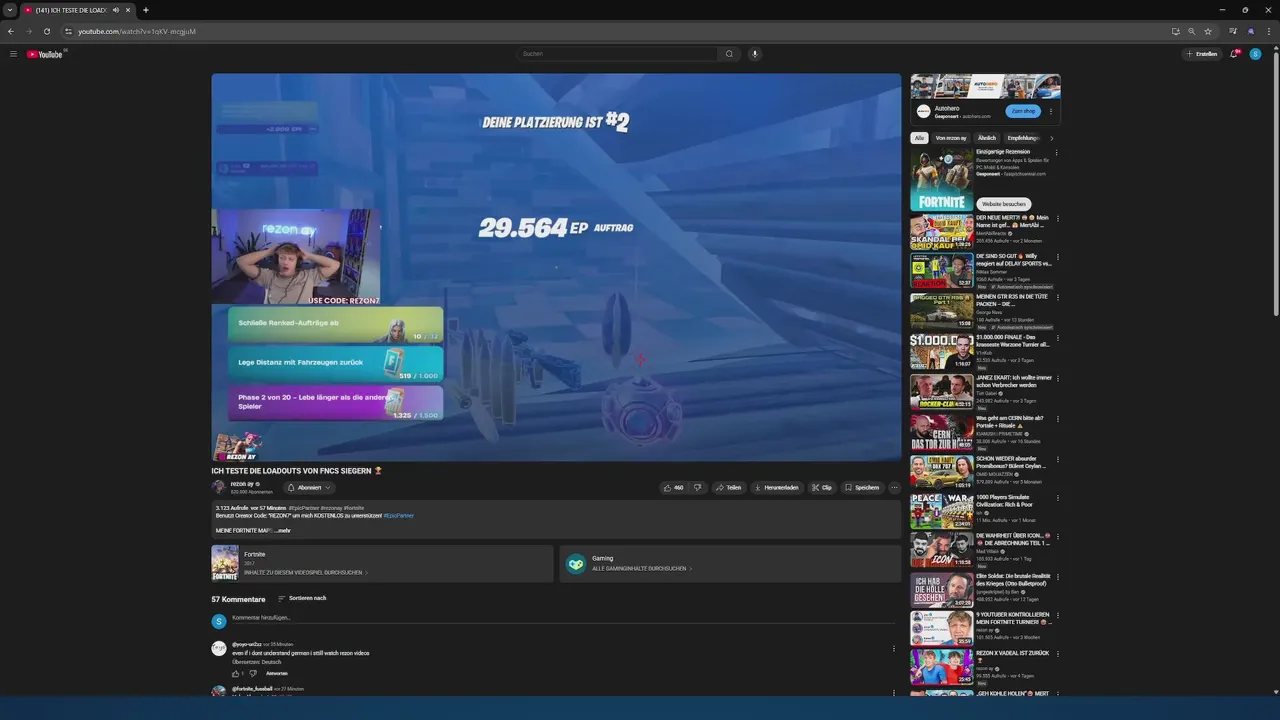Open the #EpicPartner hashtag link
Viewport: 1280px width, 720px height.
pos(398,516)
